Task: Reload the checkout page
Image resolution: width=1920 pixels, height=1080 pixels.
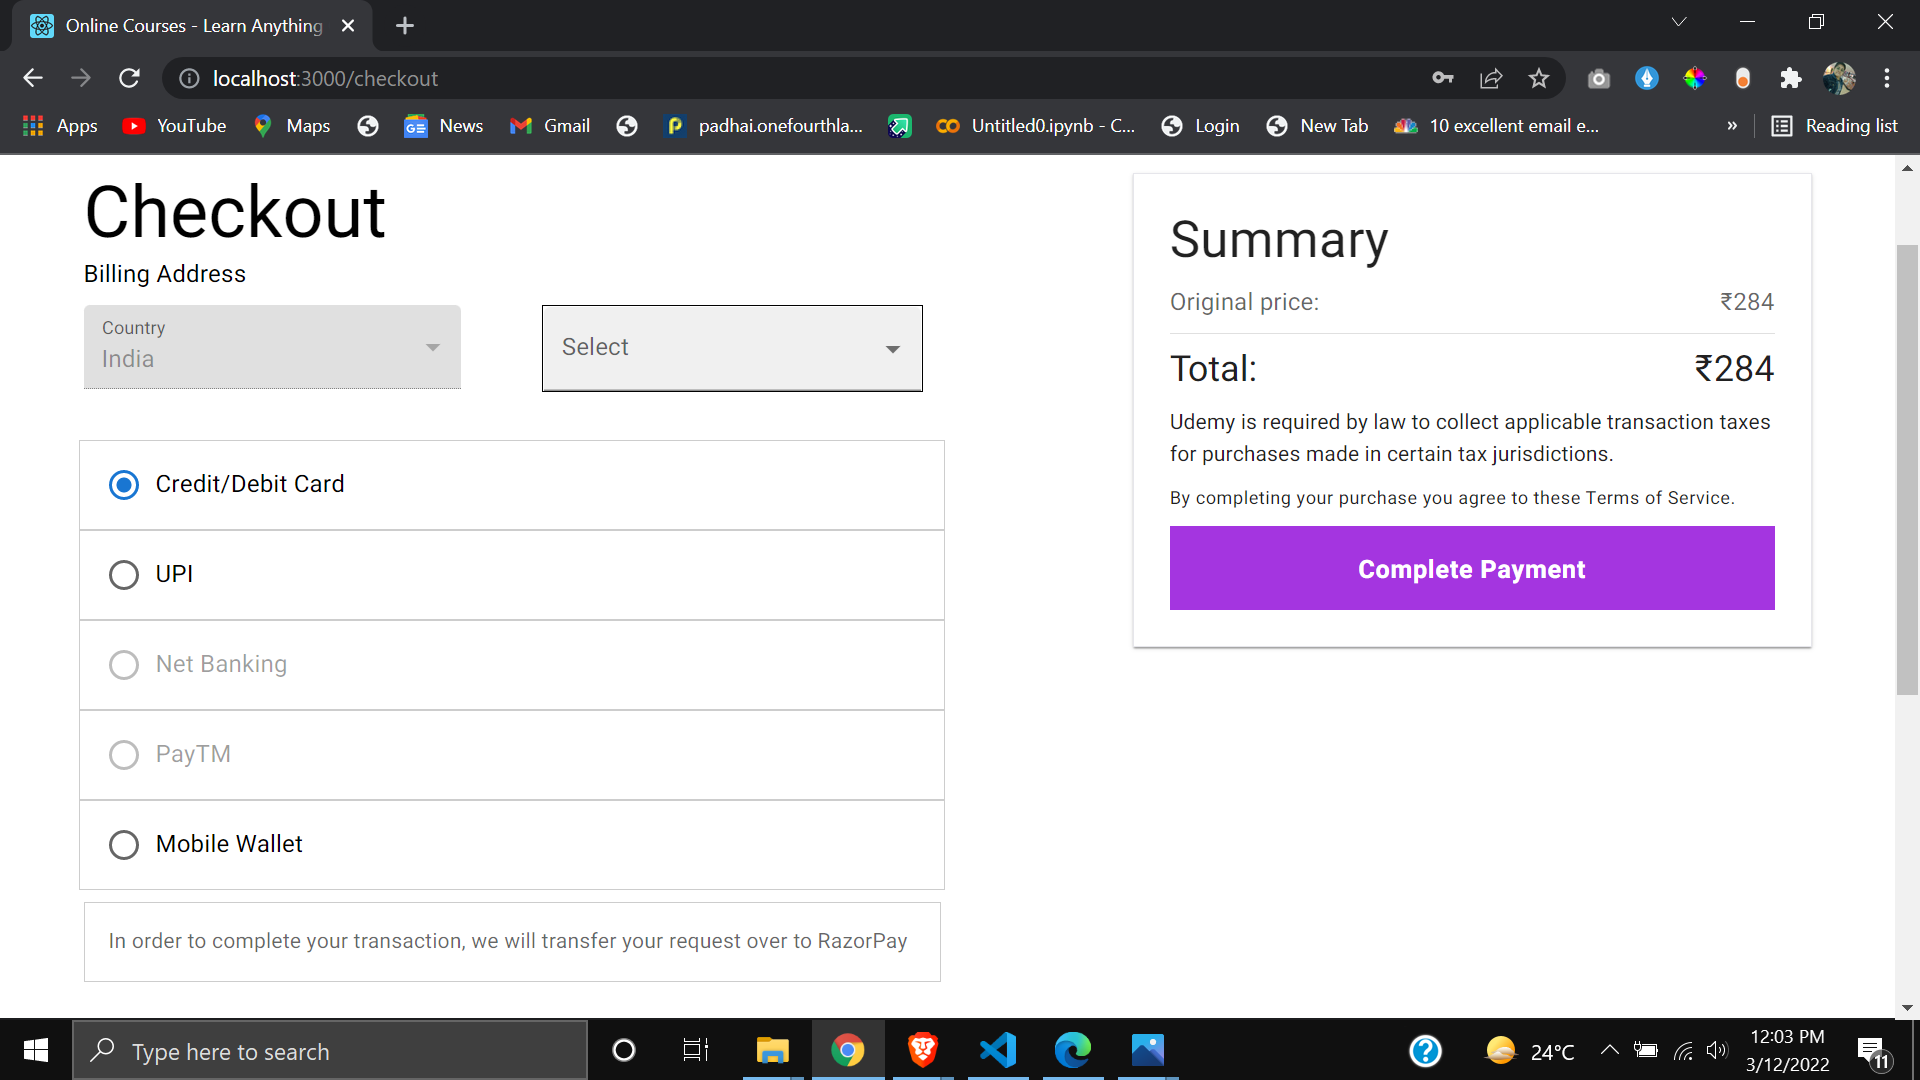Action: [x=130, y=78]
